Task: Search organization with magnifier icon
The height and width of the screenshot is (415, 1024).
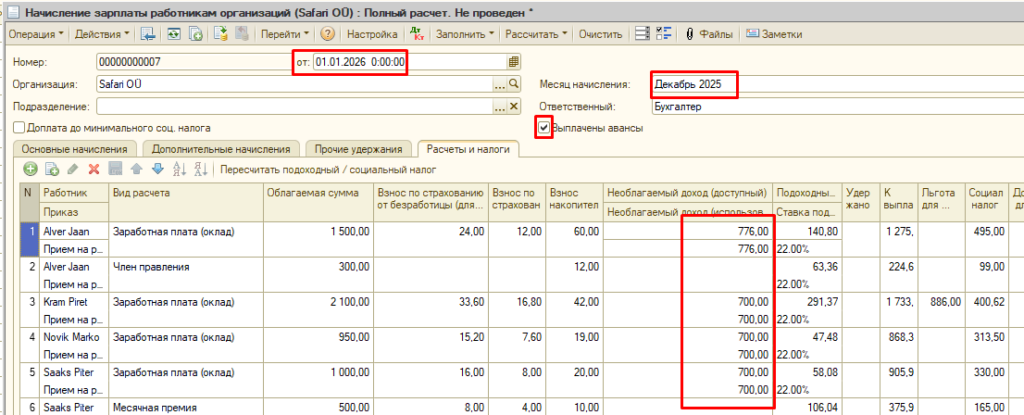Action: point(514,84)
